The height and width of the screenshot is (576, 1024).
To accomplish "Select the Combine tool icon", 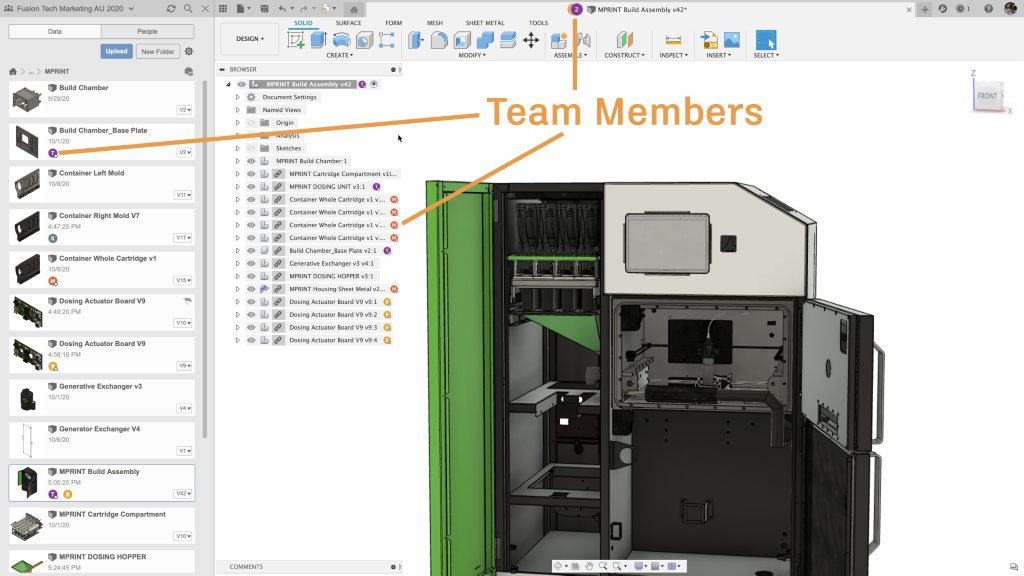I will 485,40.
